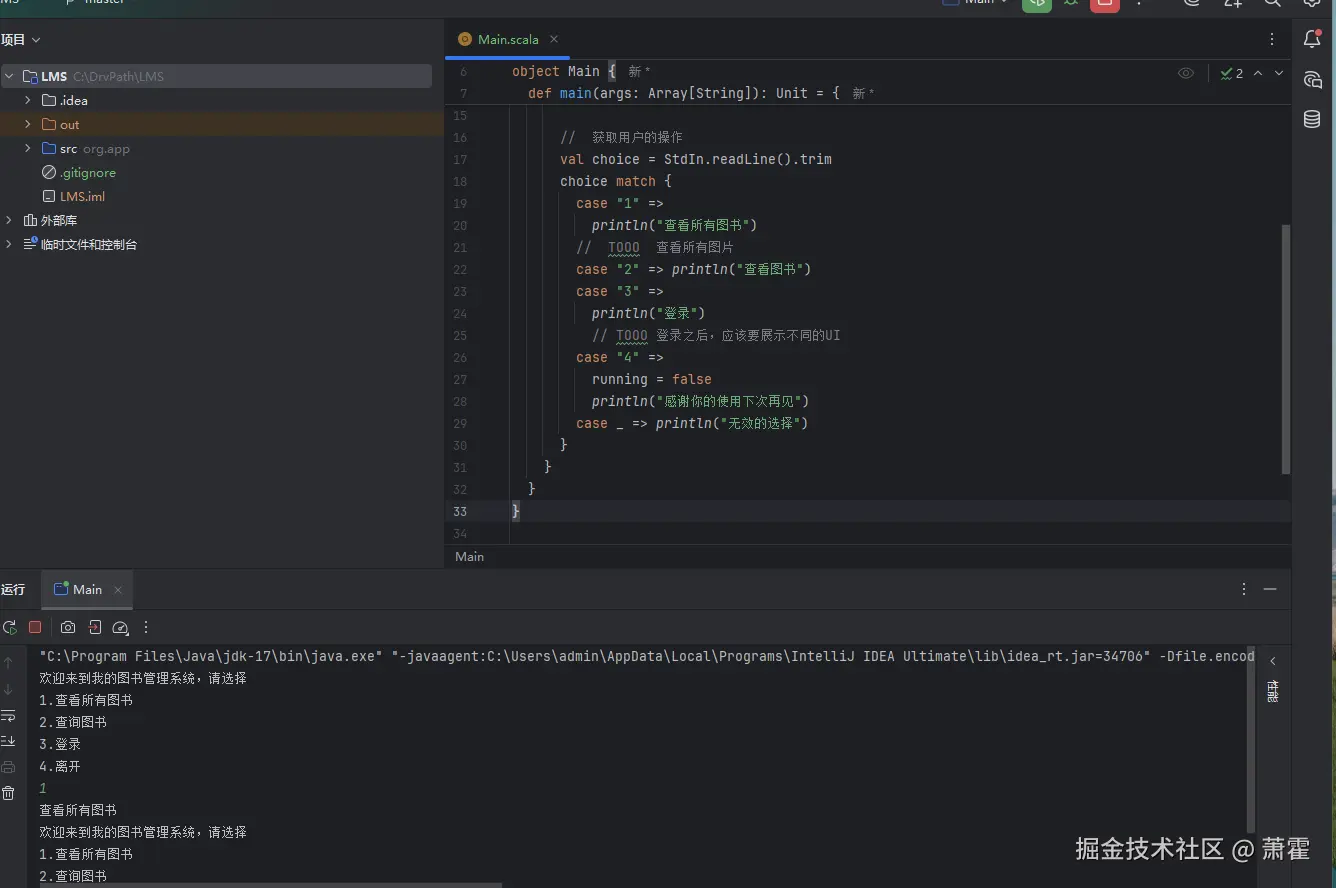Open the Database tool window

pos(1312,120)
